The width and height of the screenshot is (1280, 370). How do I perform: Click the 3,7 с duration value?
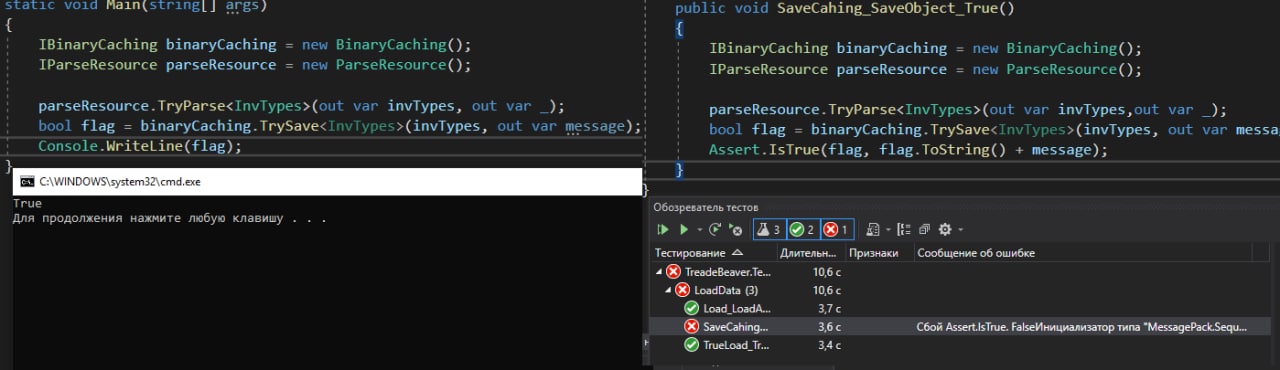tap(830, 308)
